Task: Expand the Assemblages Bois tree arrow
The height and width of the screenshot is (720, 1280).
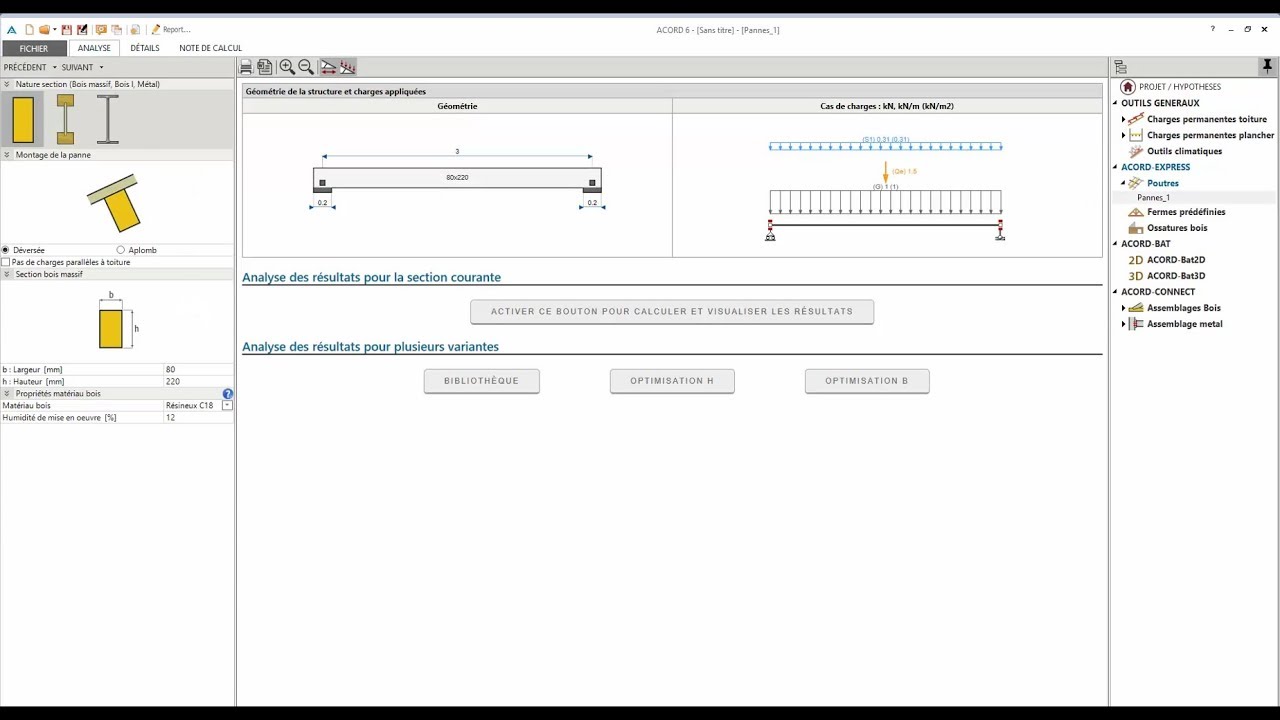Action: pyautogui.click(x=1123, y=308)
